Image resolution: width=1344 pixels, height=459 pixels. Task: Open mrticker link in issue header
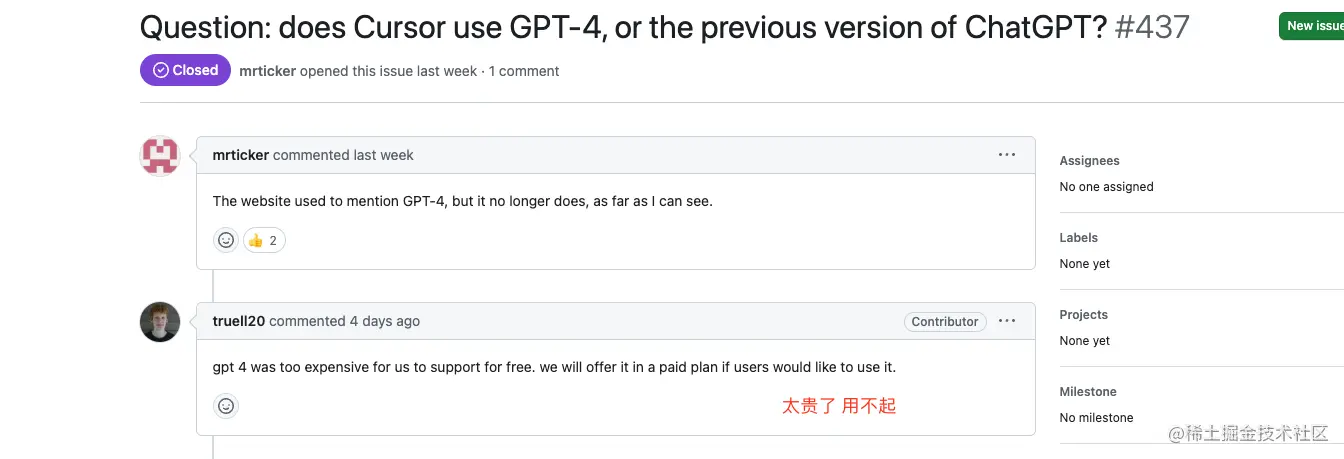pyautogui.click(x=267, y=71)
